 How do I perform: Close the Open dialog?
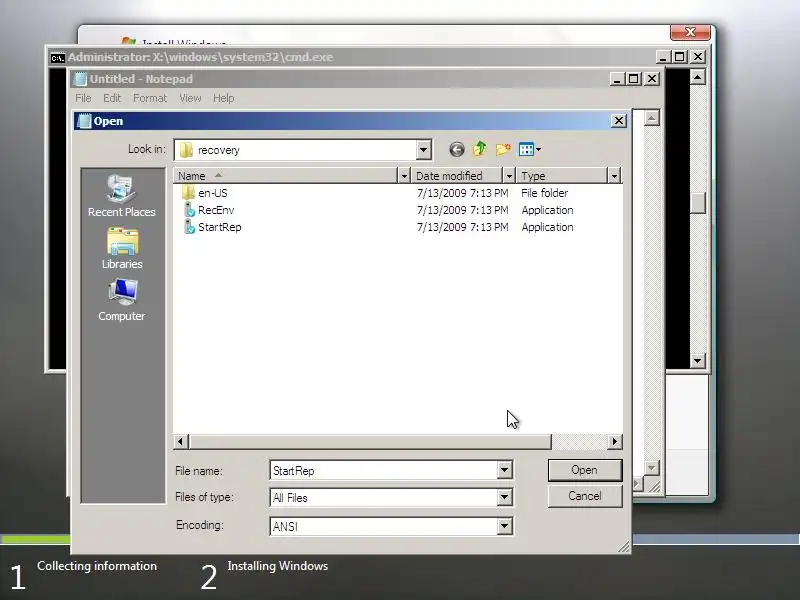618,121
